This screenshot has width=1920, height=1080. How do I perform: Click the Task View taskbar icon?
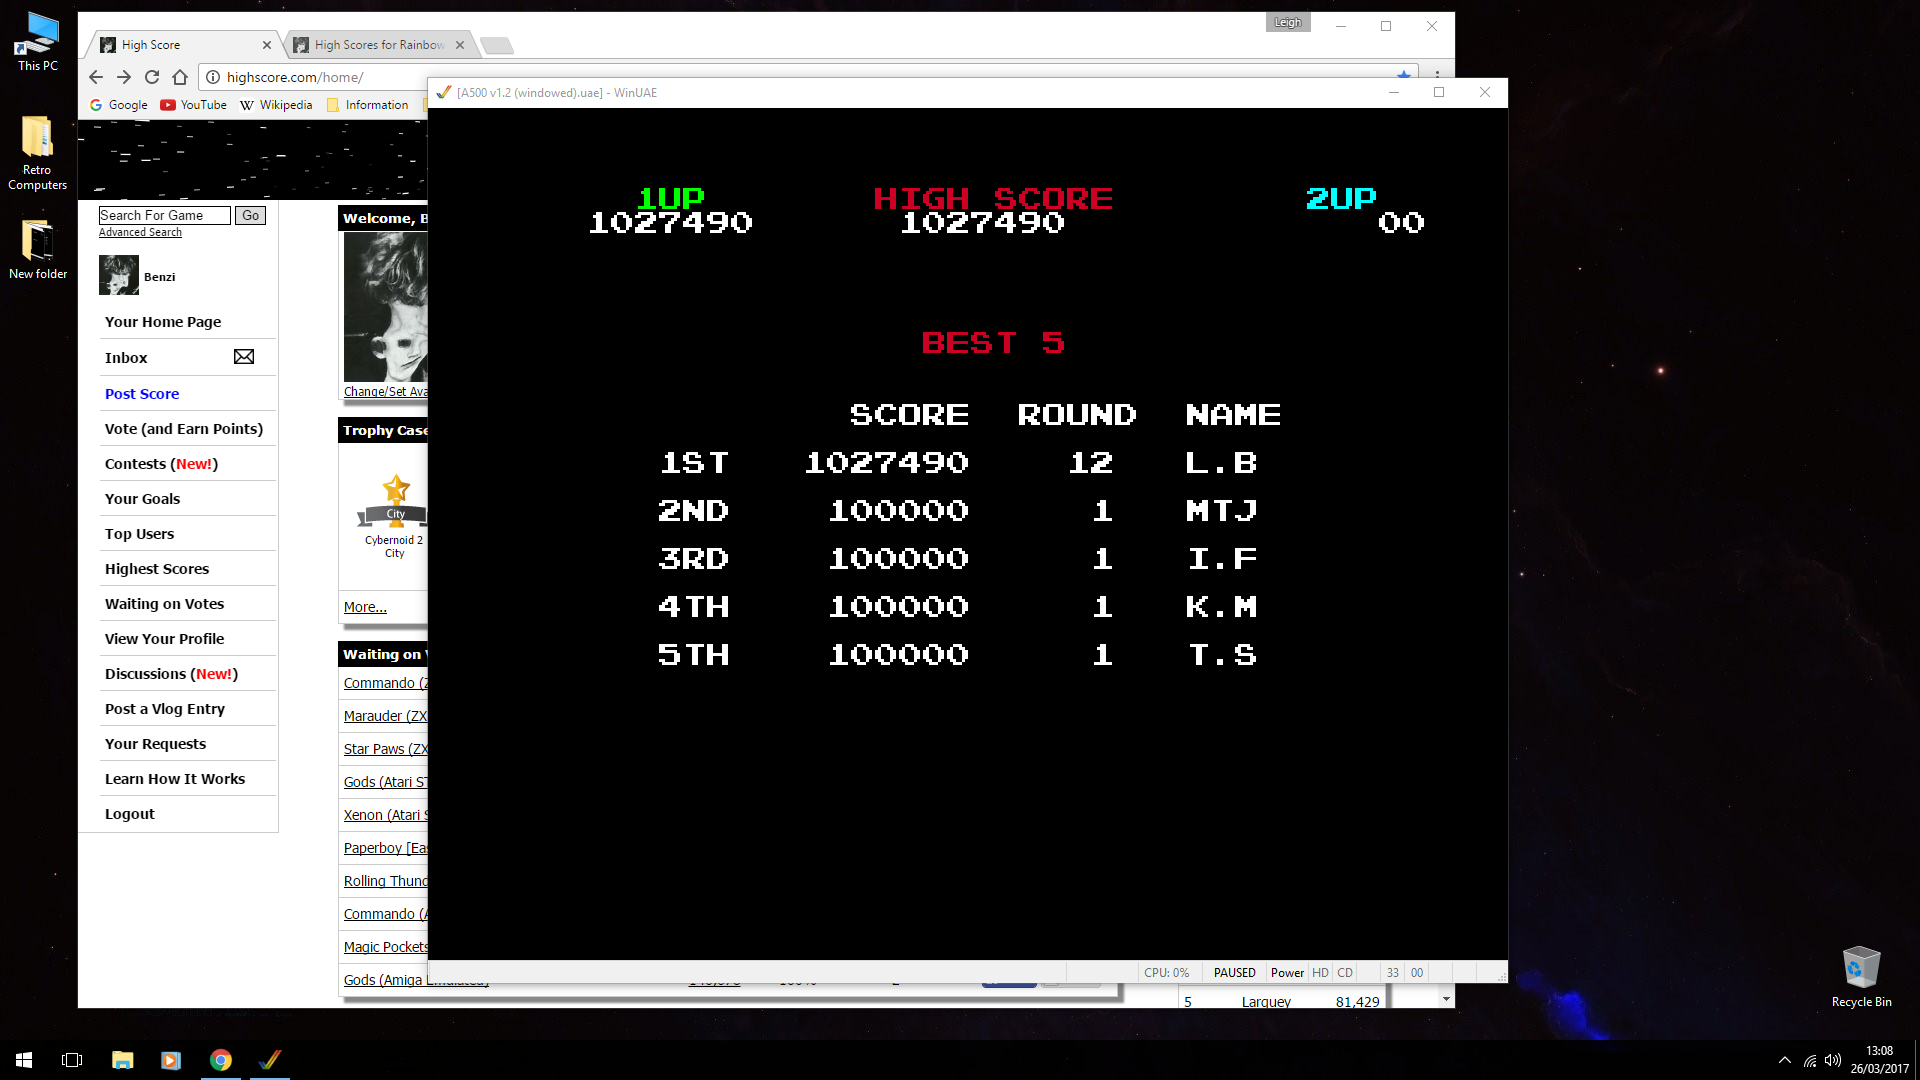72,1060
